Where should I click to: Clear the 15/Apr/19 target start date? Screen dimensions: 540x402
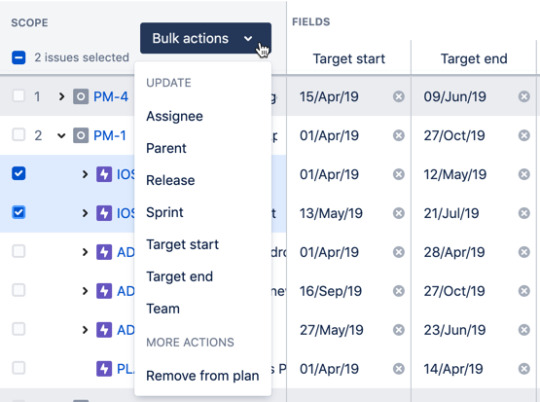(398, 97)
